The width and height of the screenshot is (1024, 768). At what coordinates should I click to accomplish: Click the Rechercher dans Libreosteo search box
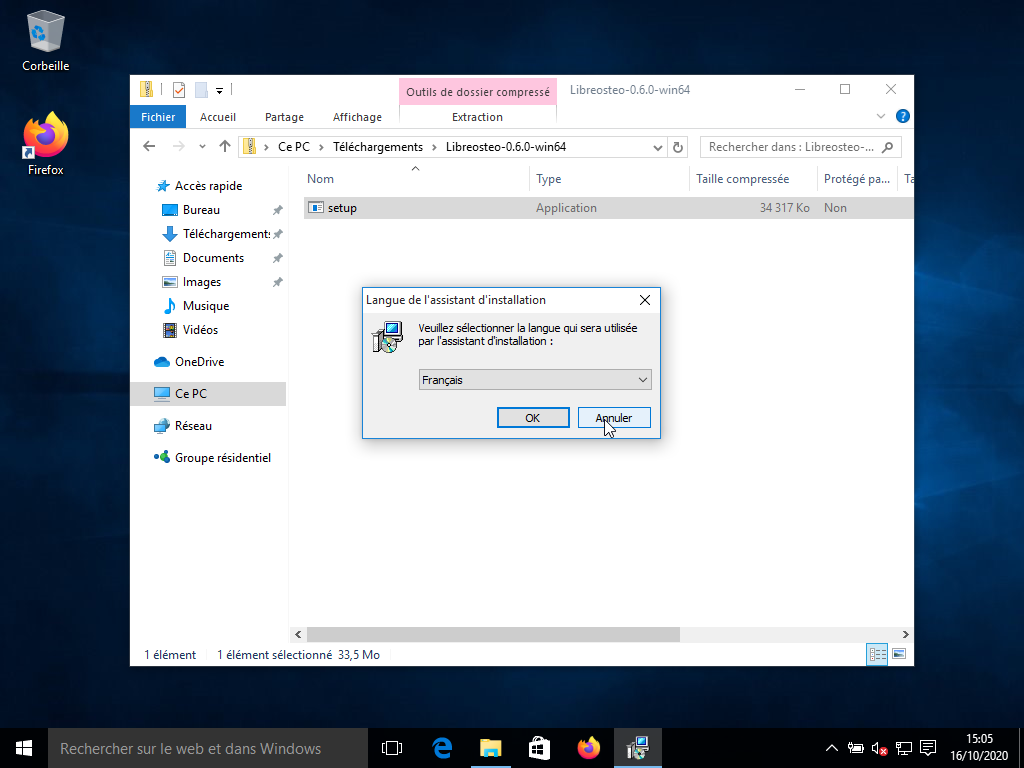click(801, 147)
